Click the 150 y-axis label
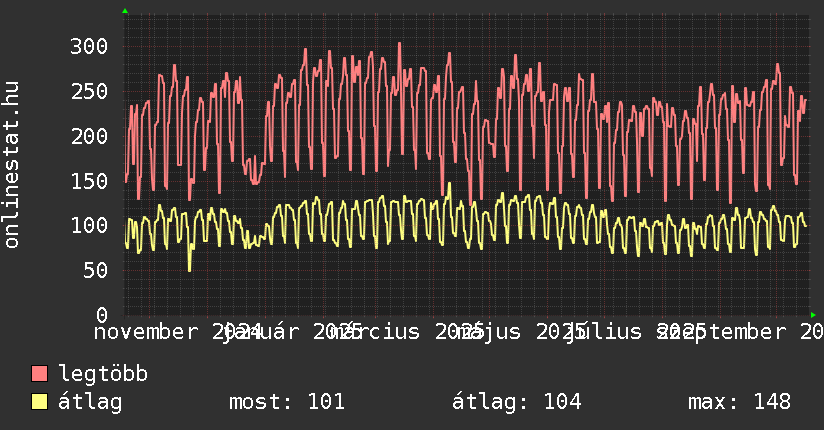Screen dimensions: 824x430 tap(89, 181)
